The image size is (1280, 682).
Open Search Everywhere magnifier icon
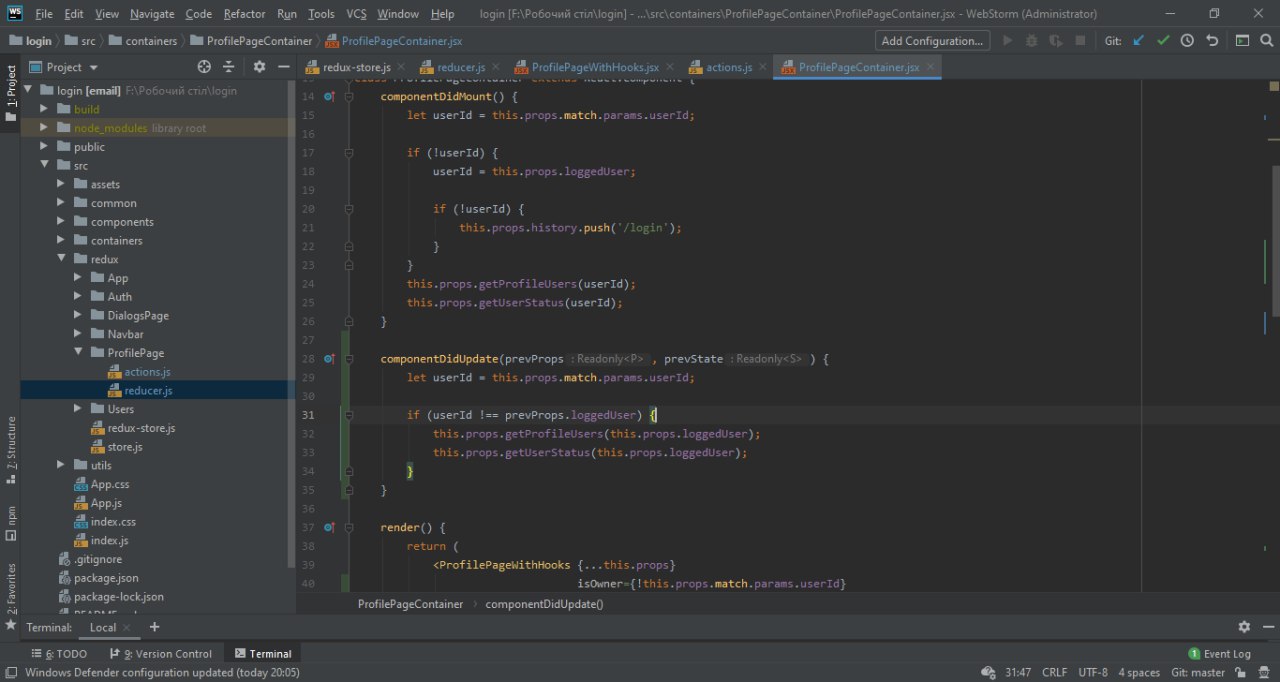(1266, 41)
